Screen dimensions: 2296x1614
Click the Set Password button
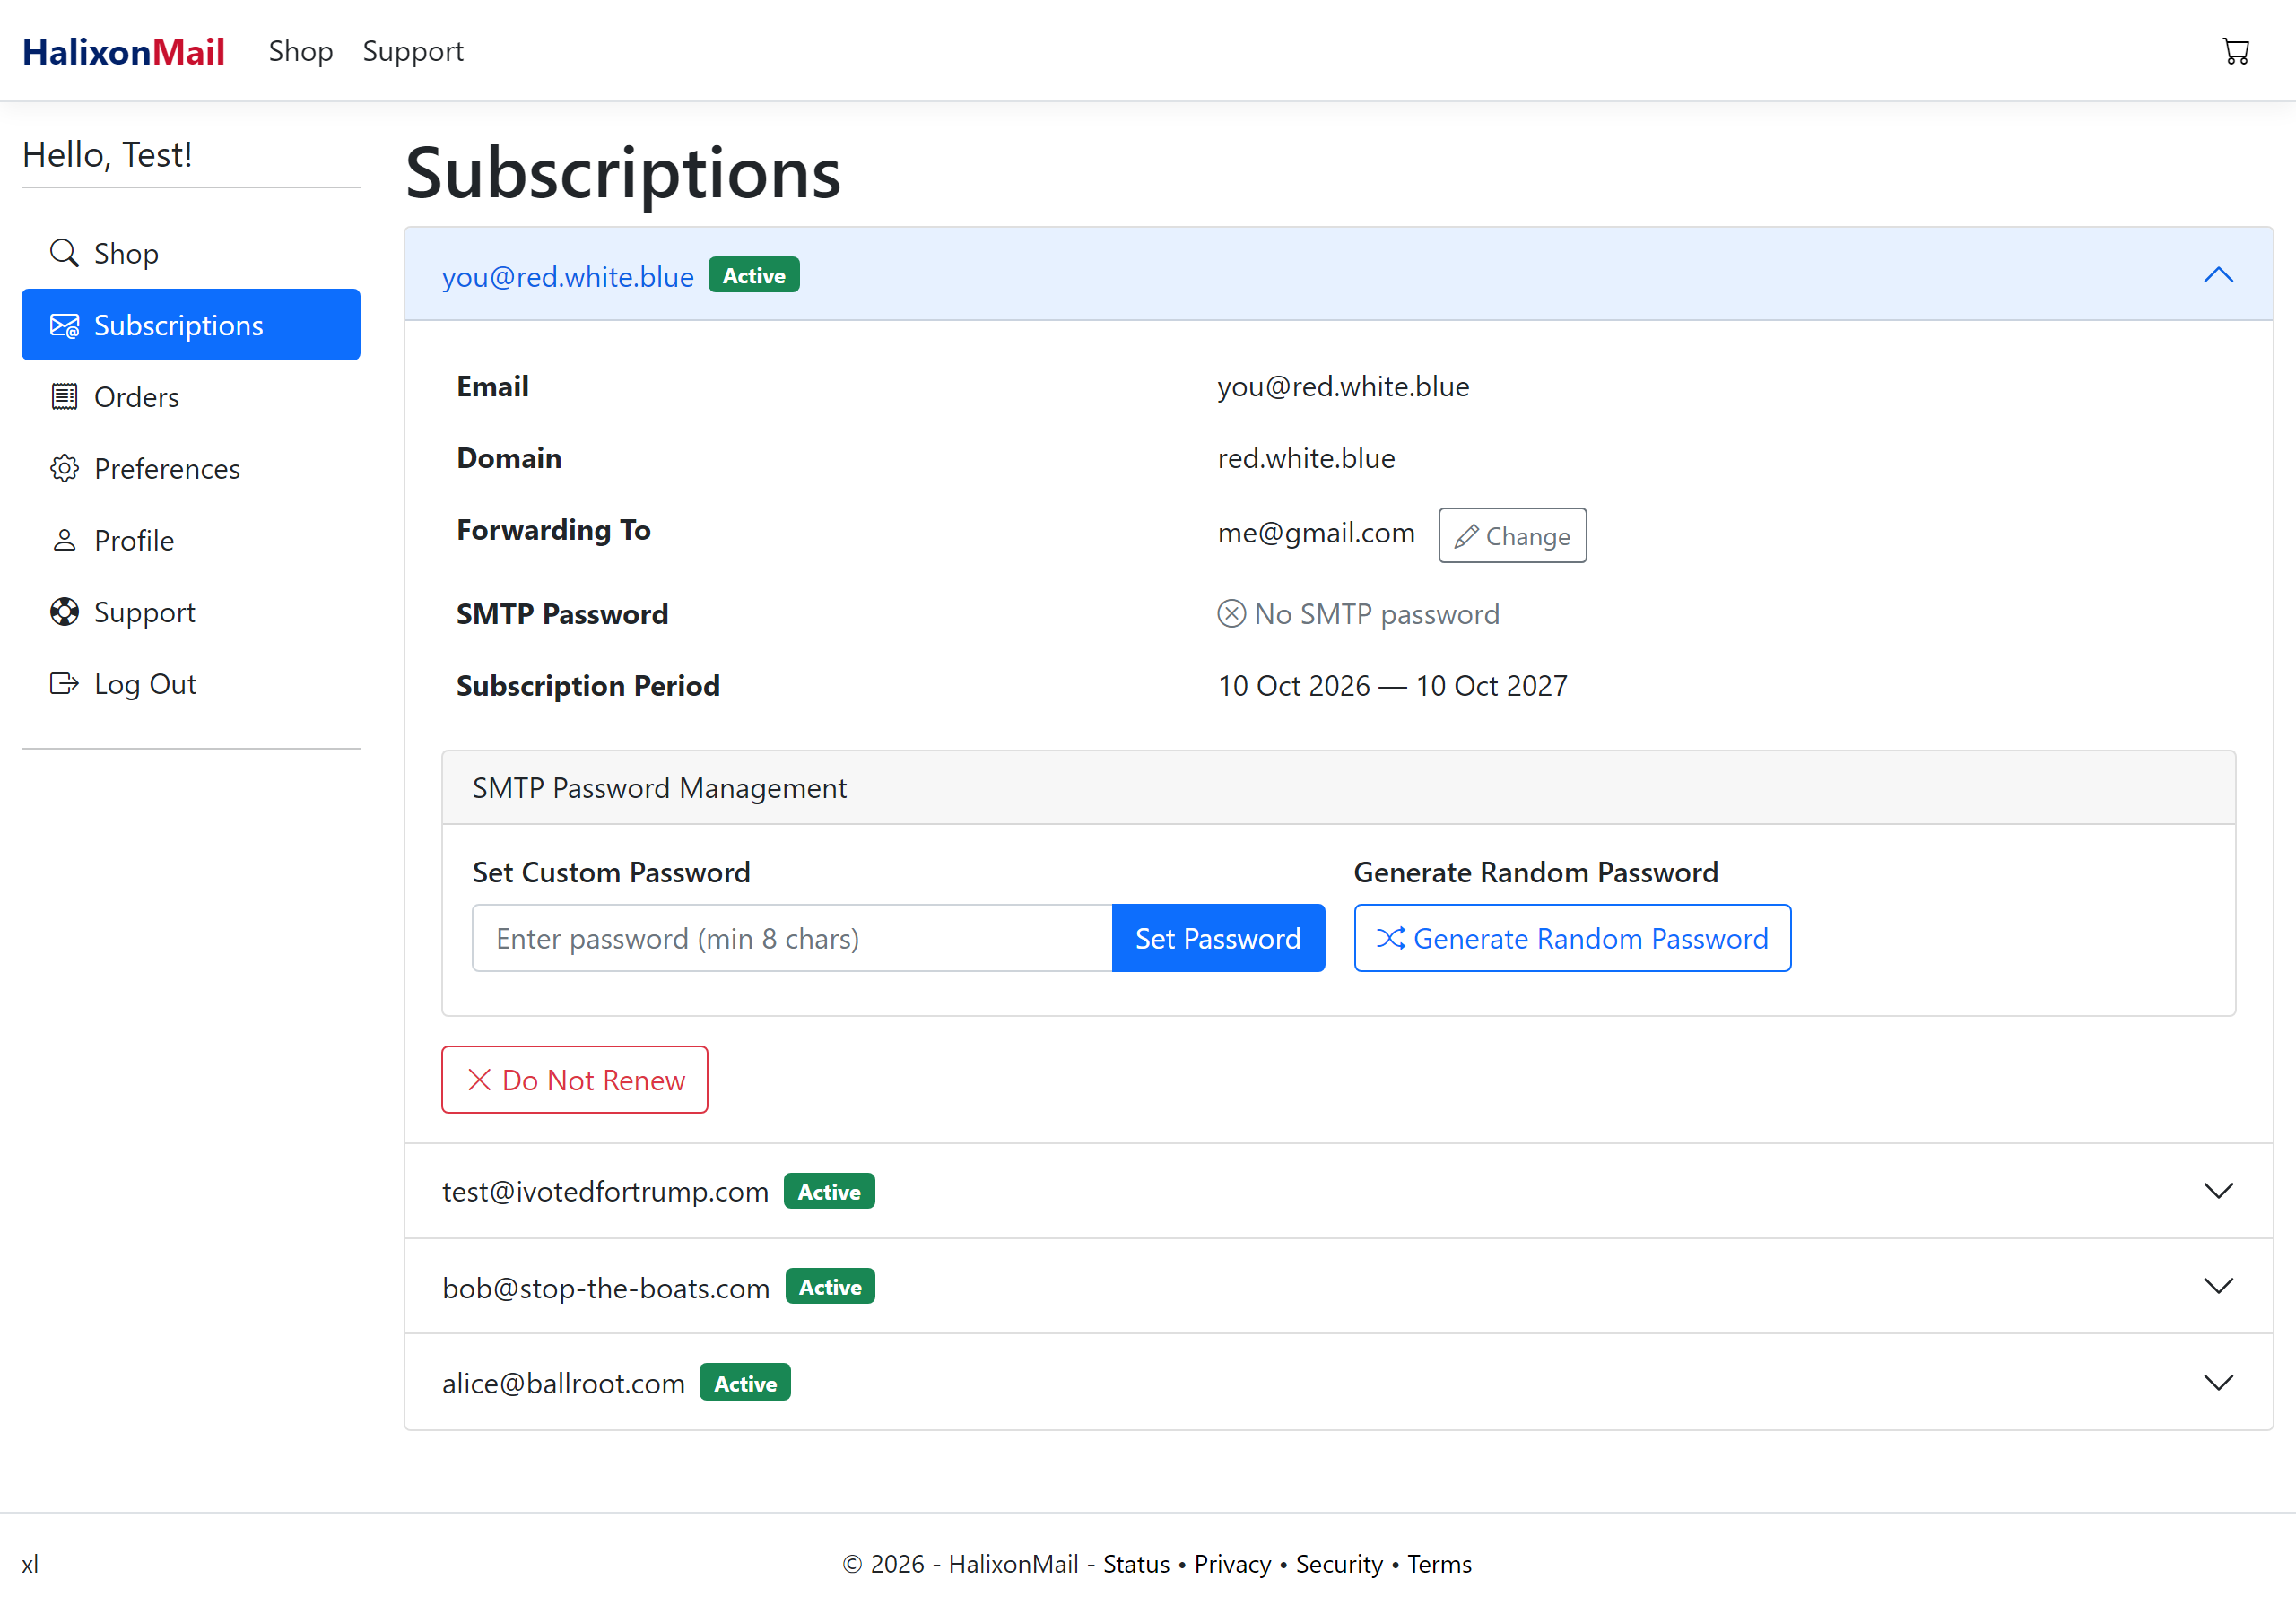1218,938
